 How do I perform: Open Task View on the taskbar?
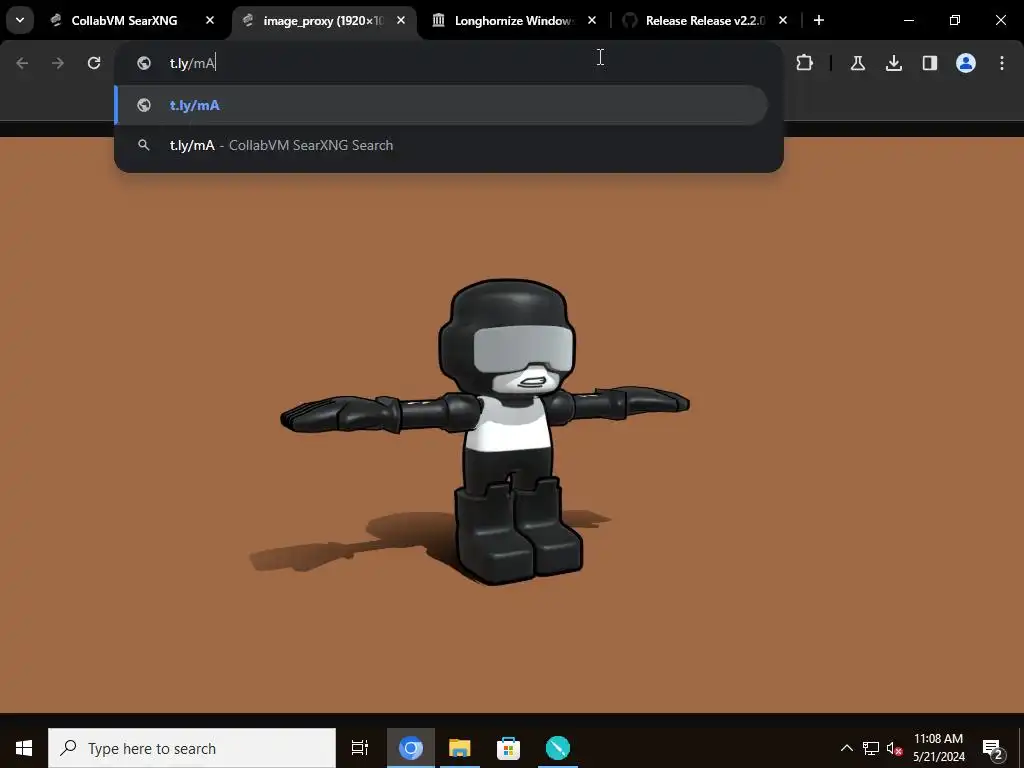point(360,748)
